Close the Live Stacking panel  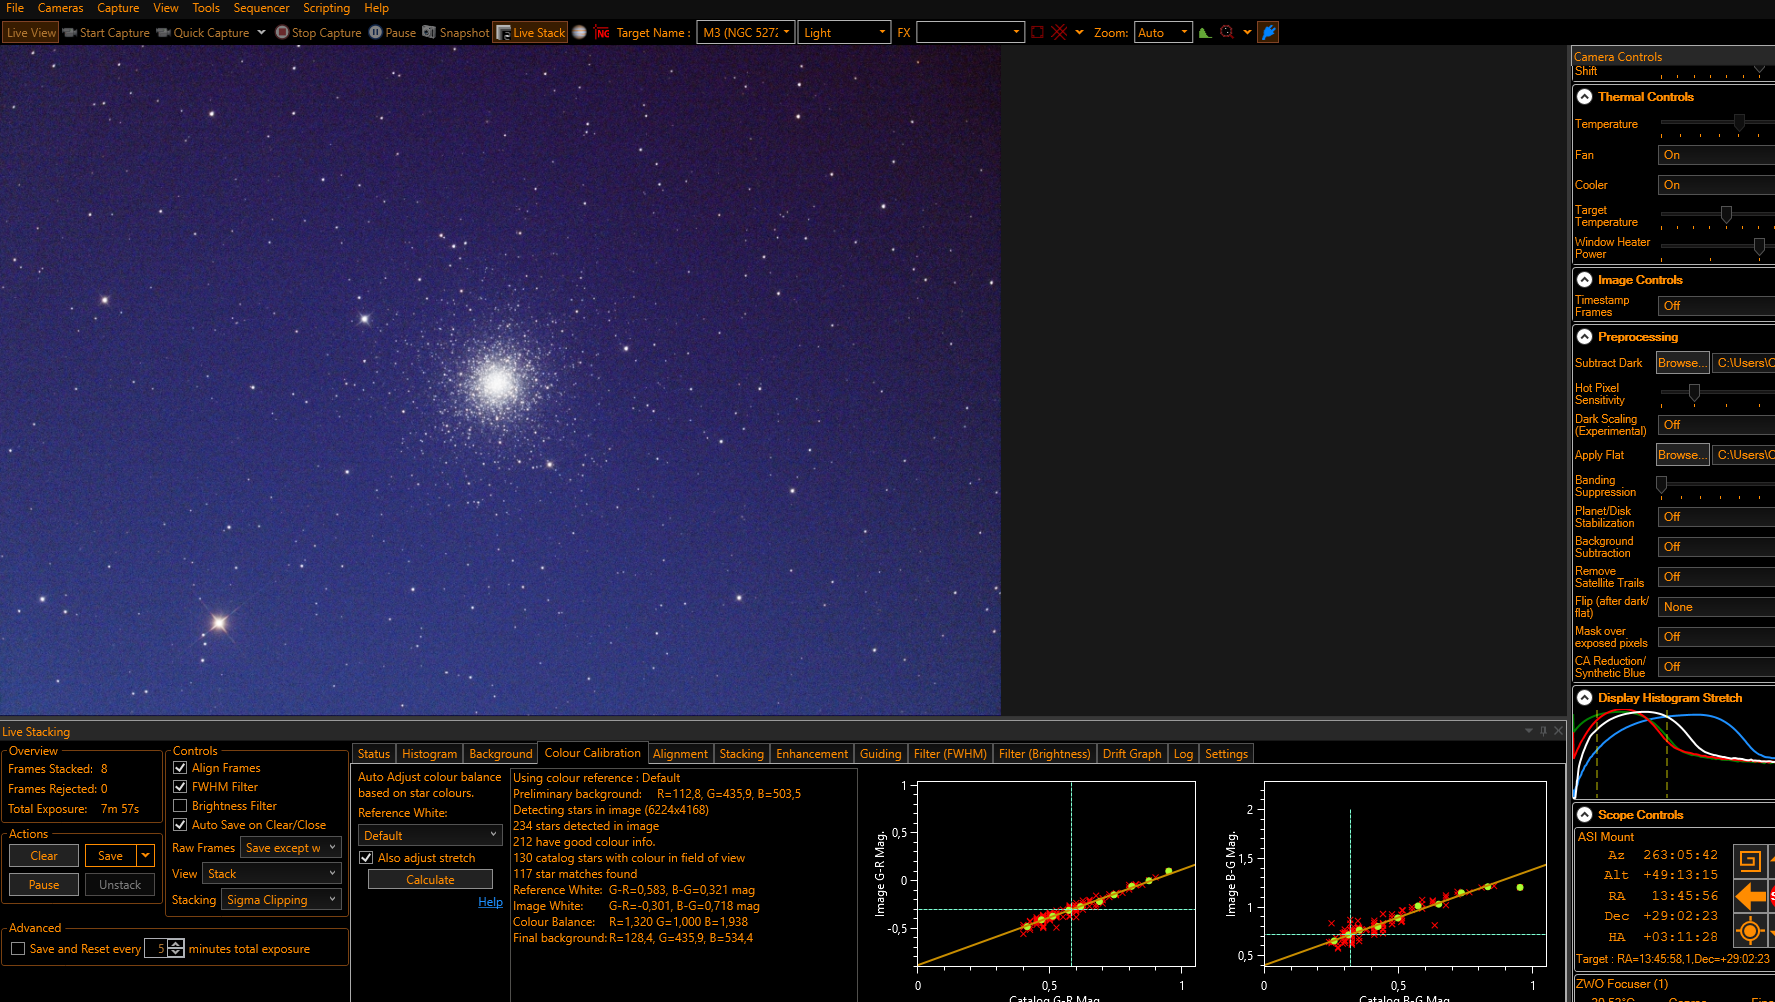click(1558, 731)
